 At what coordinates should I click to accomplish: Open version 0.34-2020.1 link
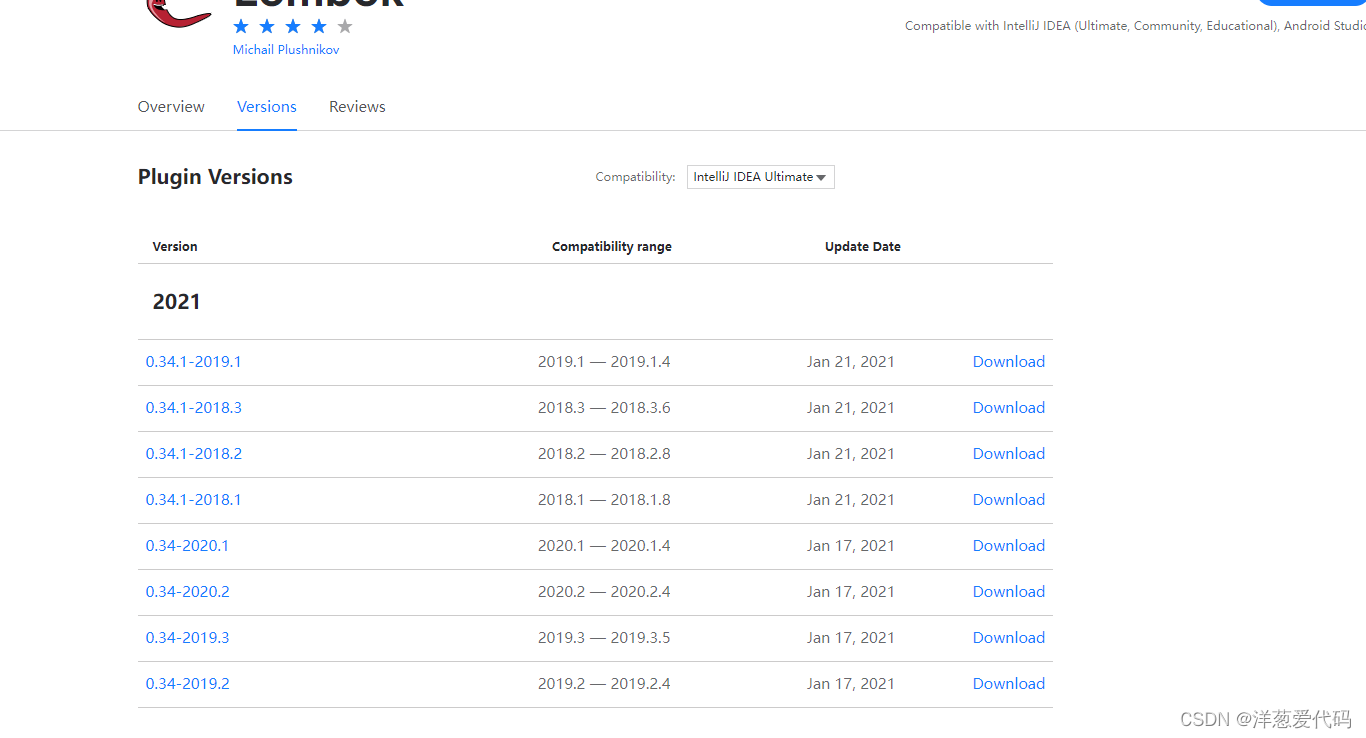tap(188, 546)
